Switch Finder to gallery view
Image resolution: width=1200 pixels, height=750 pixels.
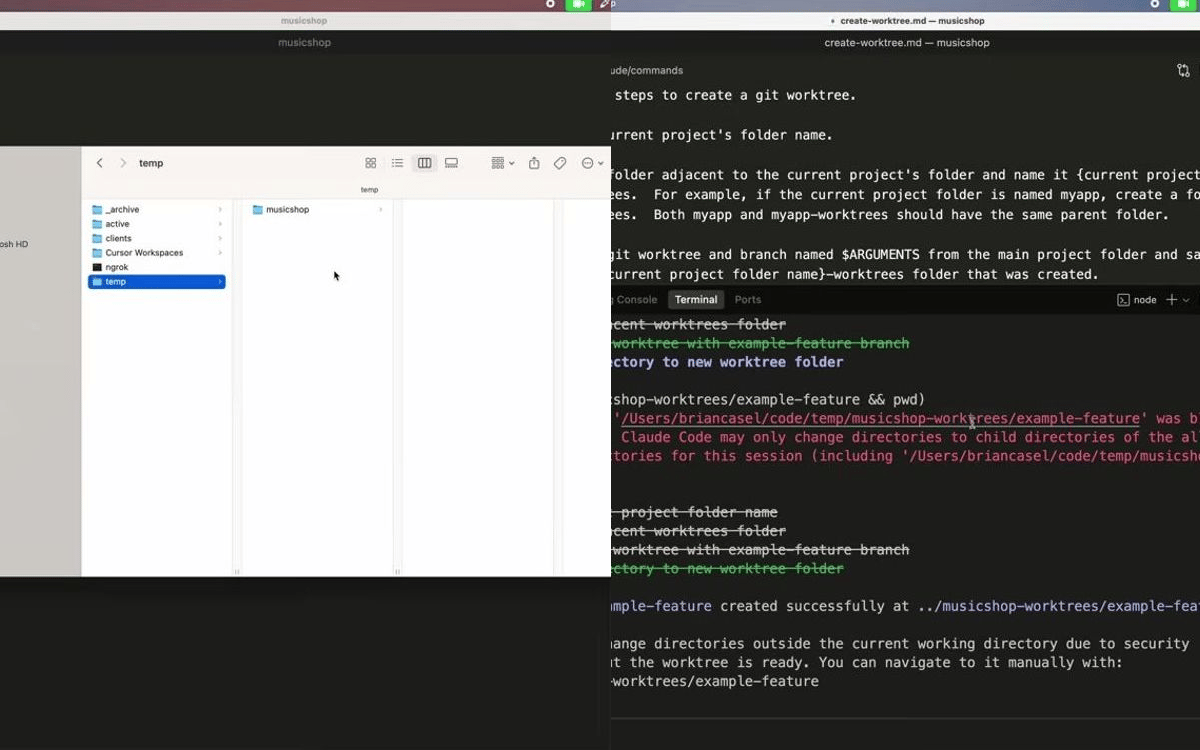[x=451, y=163]
